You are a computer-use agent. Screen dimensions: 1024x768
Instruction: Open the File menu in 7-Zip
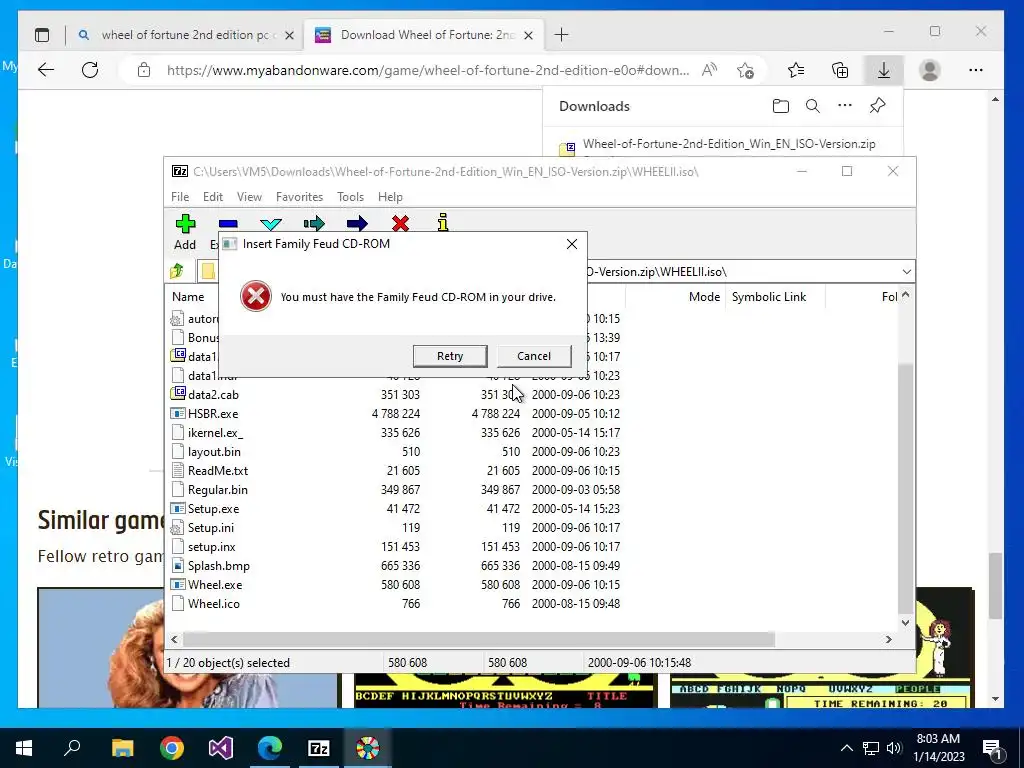(180, 197)
